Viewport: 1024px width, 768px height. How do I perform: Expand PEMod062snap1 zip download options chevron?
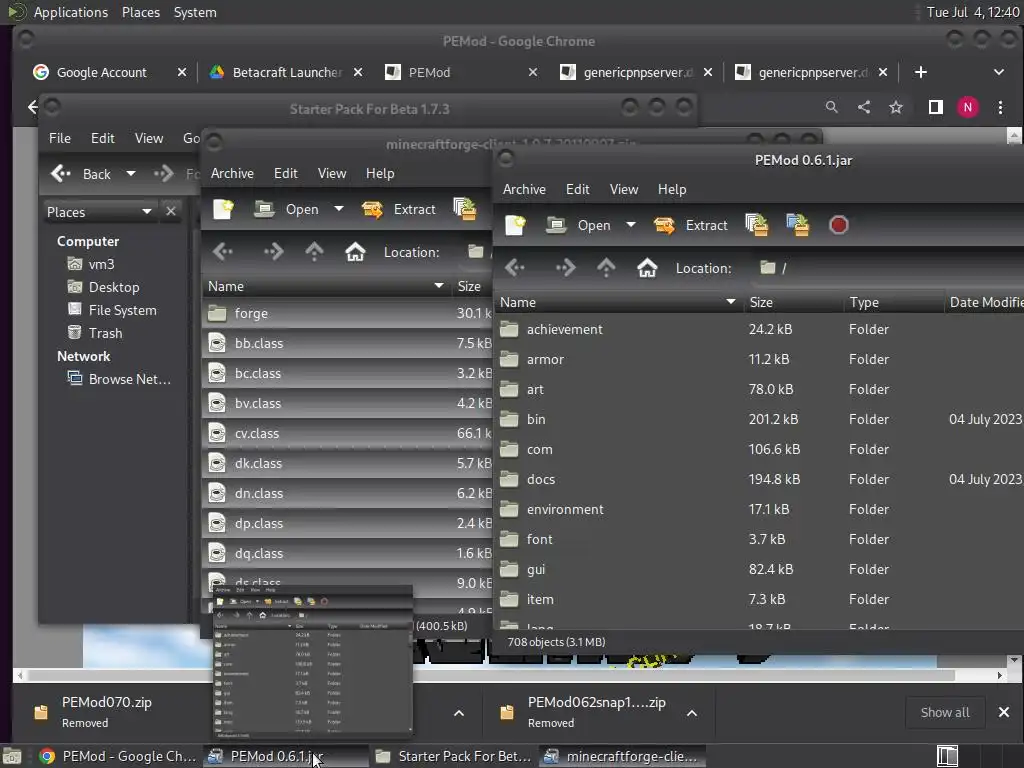(692, 713)
